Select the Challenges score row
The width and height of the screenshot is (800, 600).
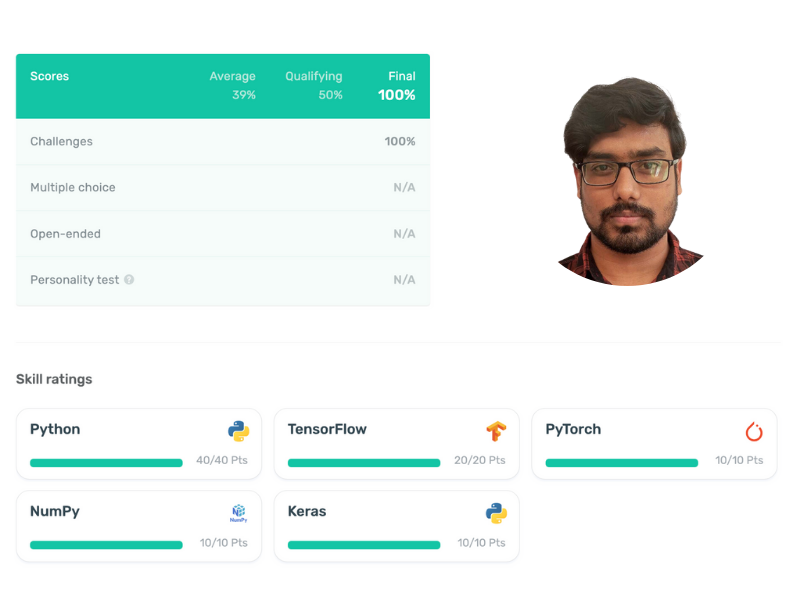point(223,141)
